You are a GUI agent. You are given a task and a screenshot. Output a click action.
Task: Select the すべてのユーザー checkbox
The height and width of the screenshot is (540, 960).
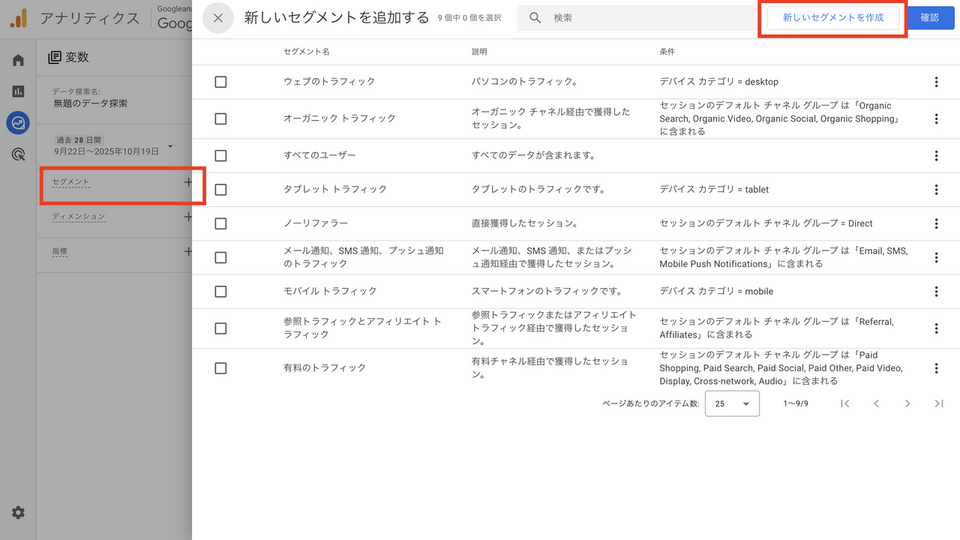221,156
